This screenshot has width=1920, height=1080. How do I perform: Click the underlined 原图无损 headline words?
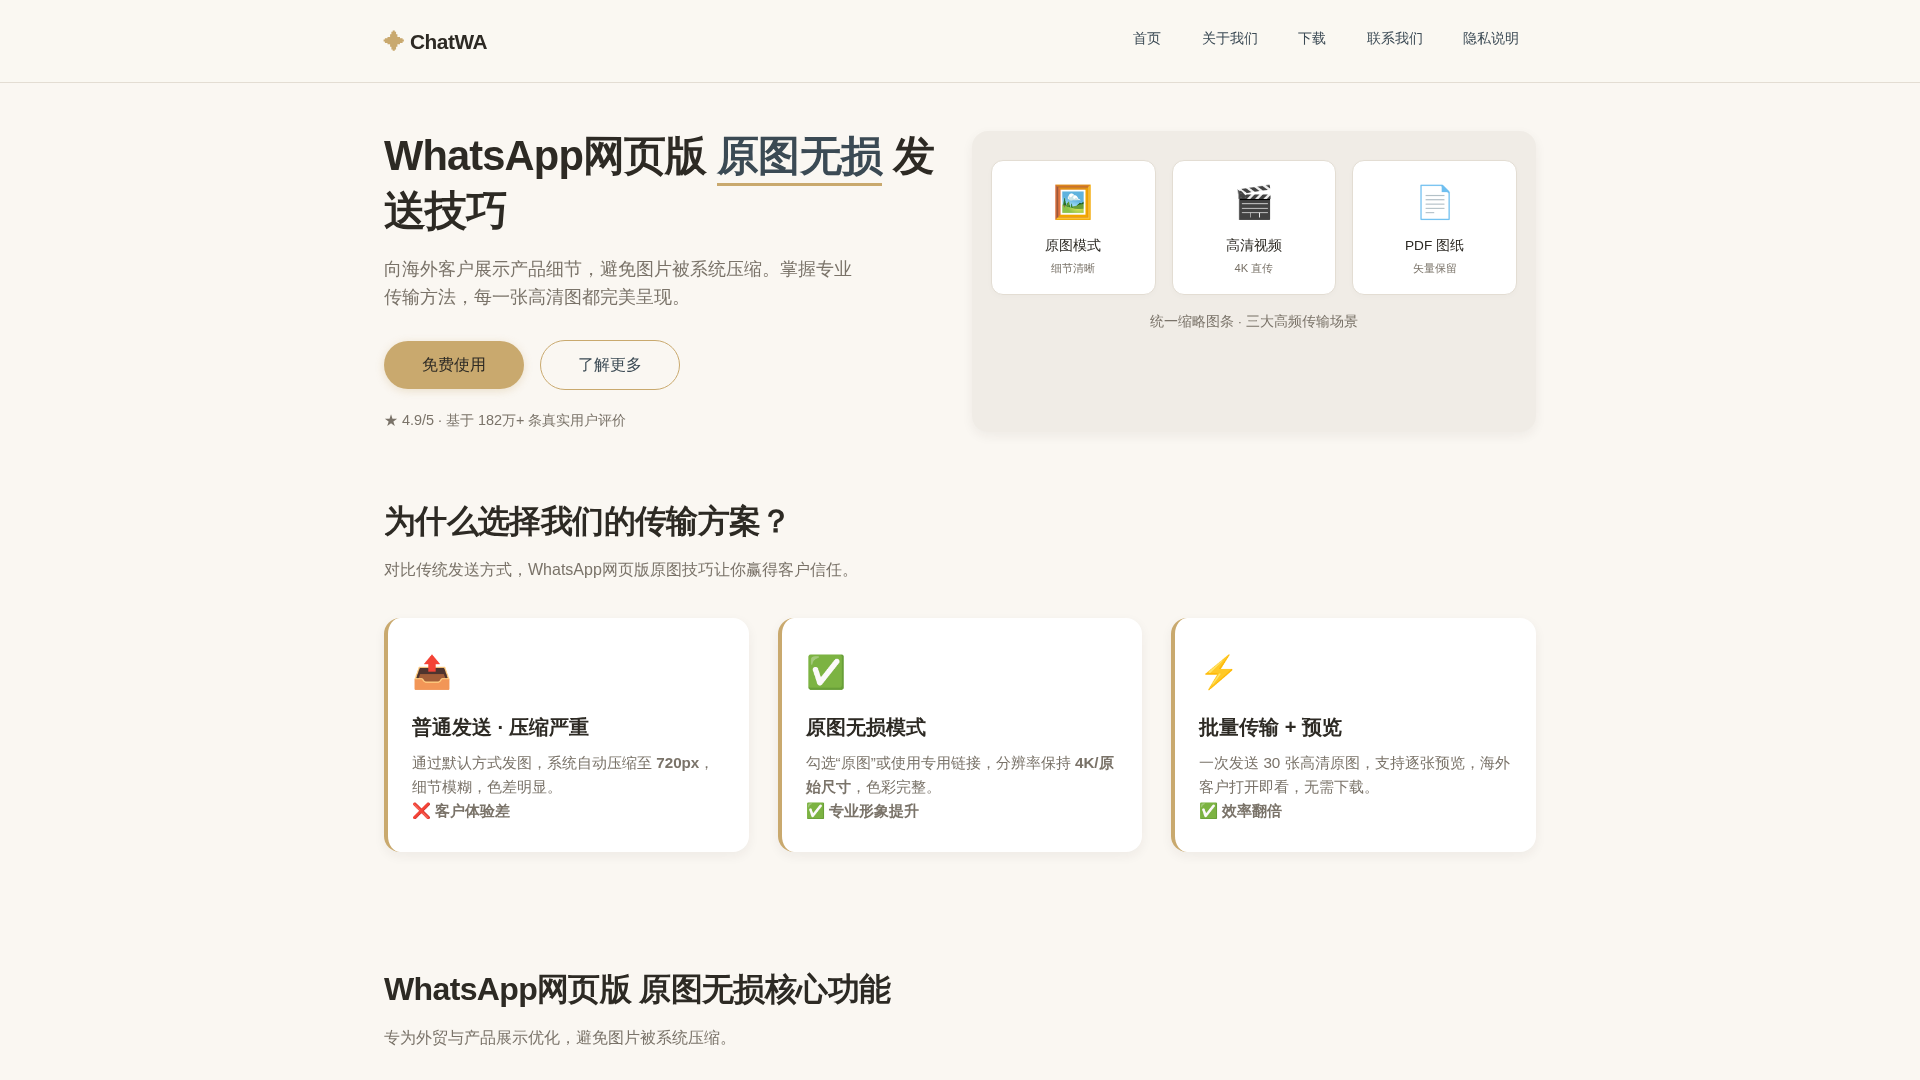tap(799, 158)
